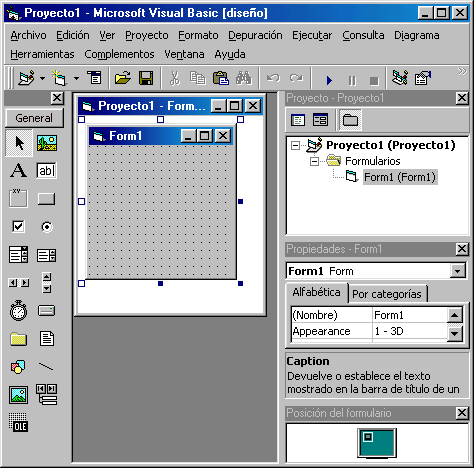
Task: Select the OLE container control tool
Action: click(18, 423)
